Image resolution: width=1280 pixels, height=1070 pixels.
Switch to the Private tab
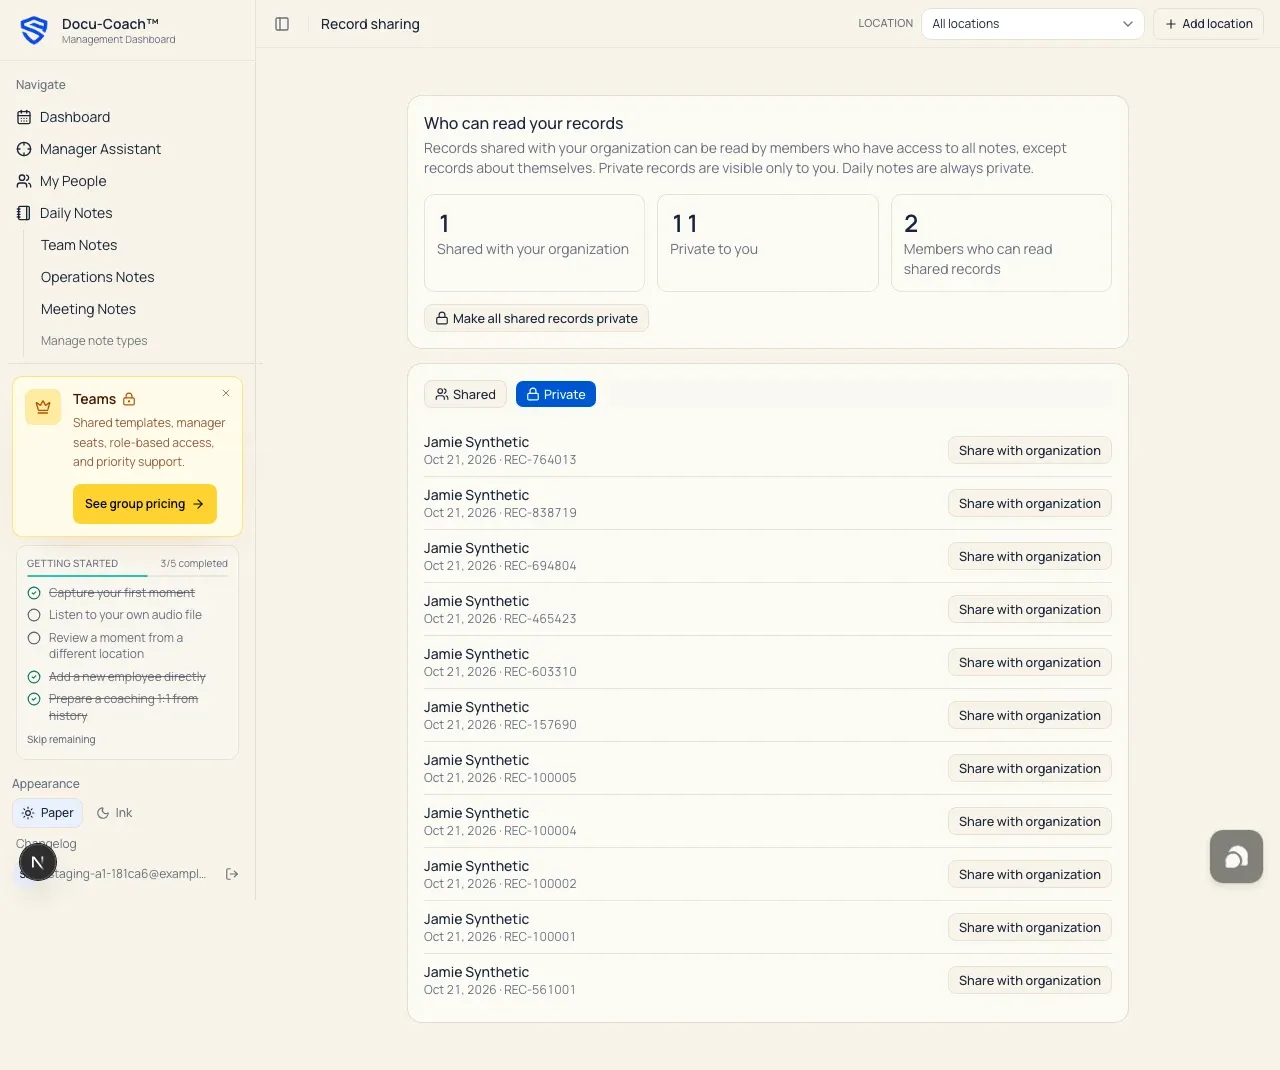[x=556, y=394]
